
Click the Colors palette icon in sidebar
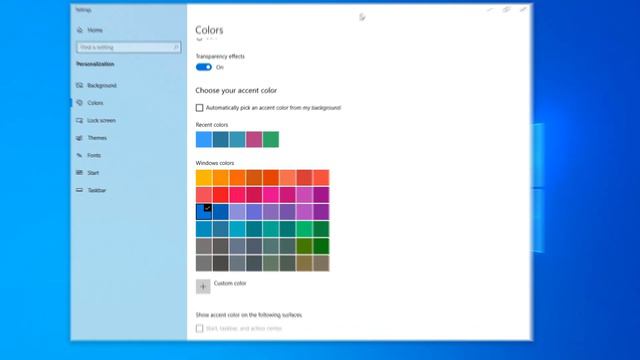pyautogui.click(x=80, y=103)
